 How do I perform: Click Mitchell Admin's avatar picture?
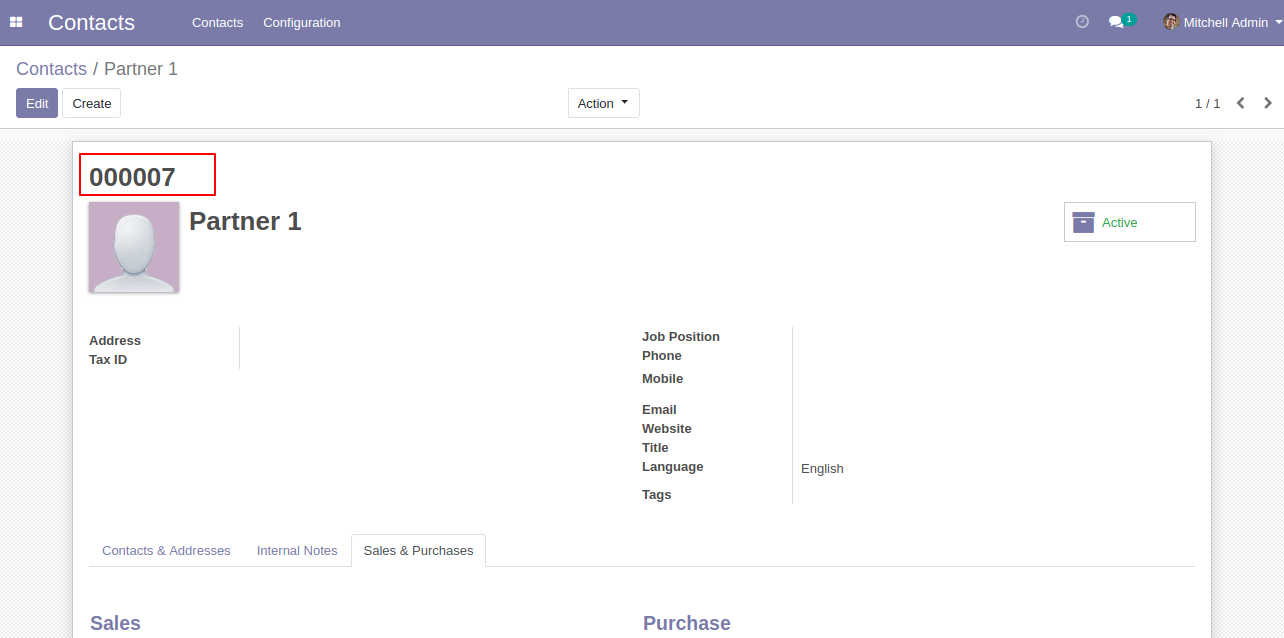click(1171, 22)
